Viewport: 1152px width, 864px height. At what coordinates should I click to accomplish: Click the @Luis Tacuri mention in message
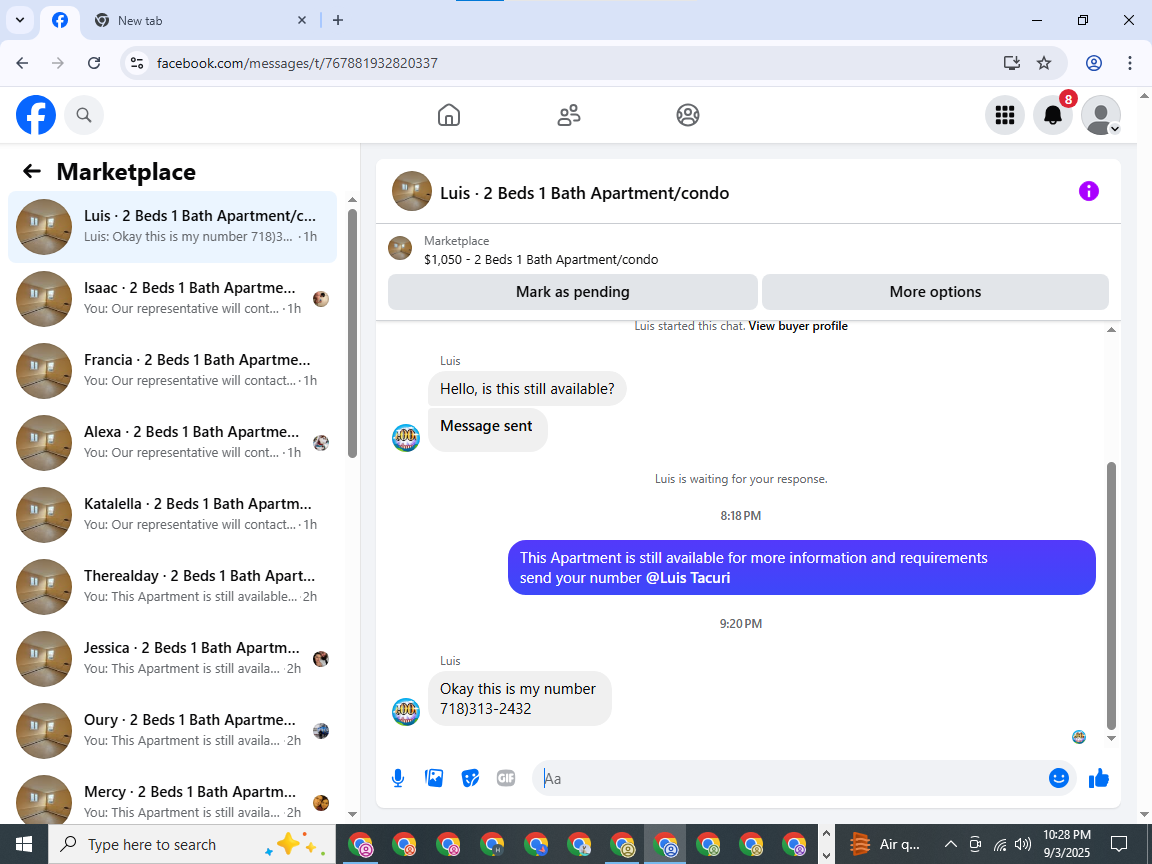688,577
